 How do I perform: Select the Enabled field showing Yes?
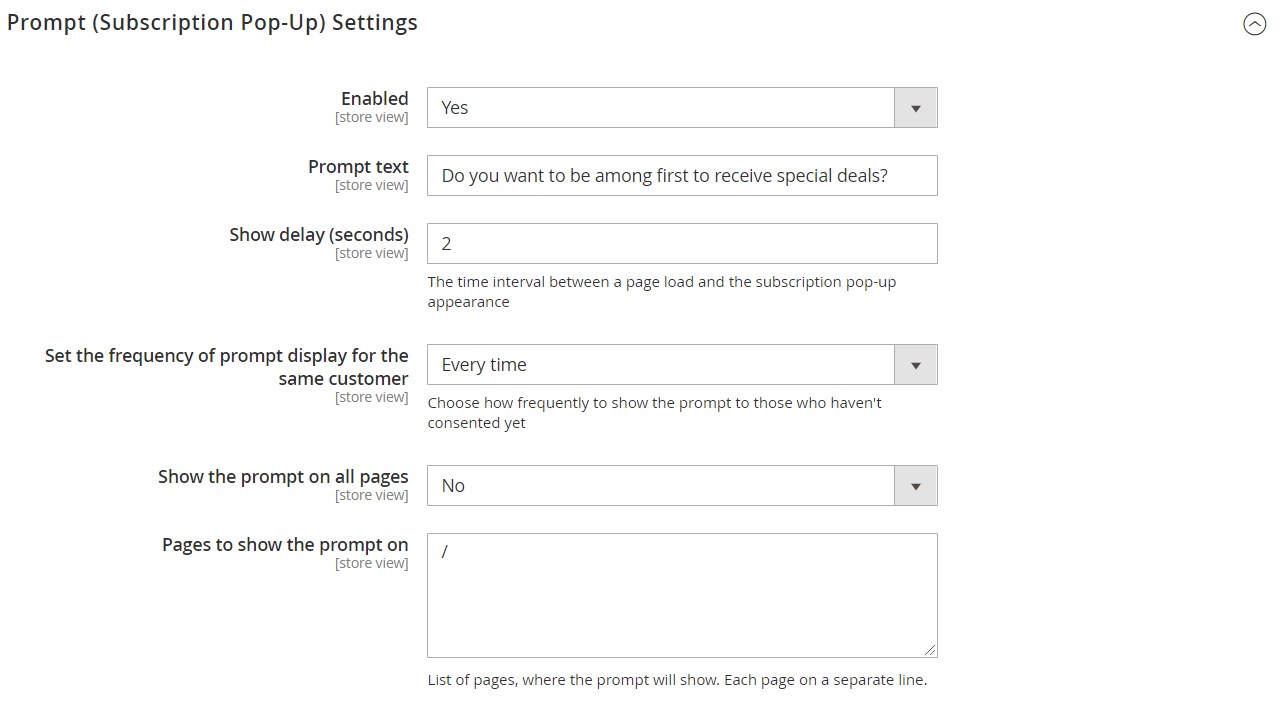point(682,108)
